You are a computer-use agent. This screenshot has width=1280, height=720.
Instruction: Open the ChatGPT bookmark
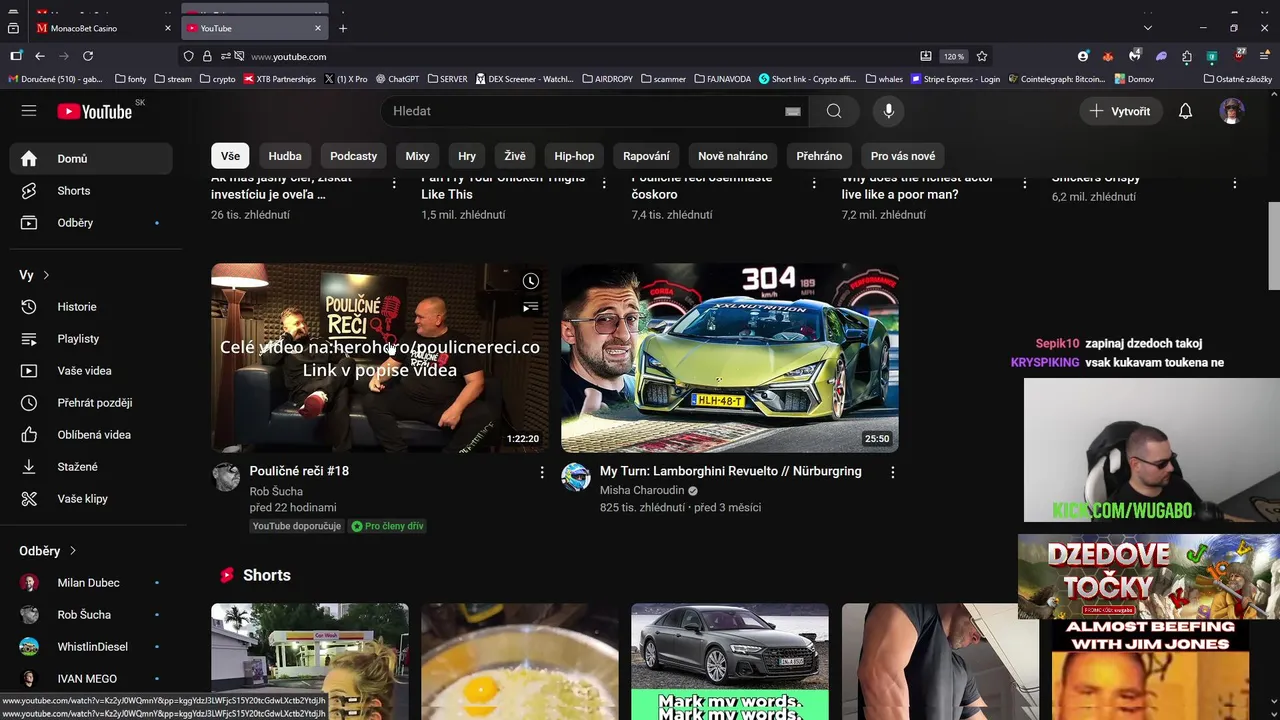(397, 79)
